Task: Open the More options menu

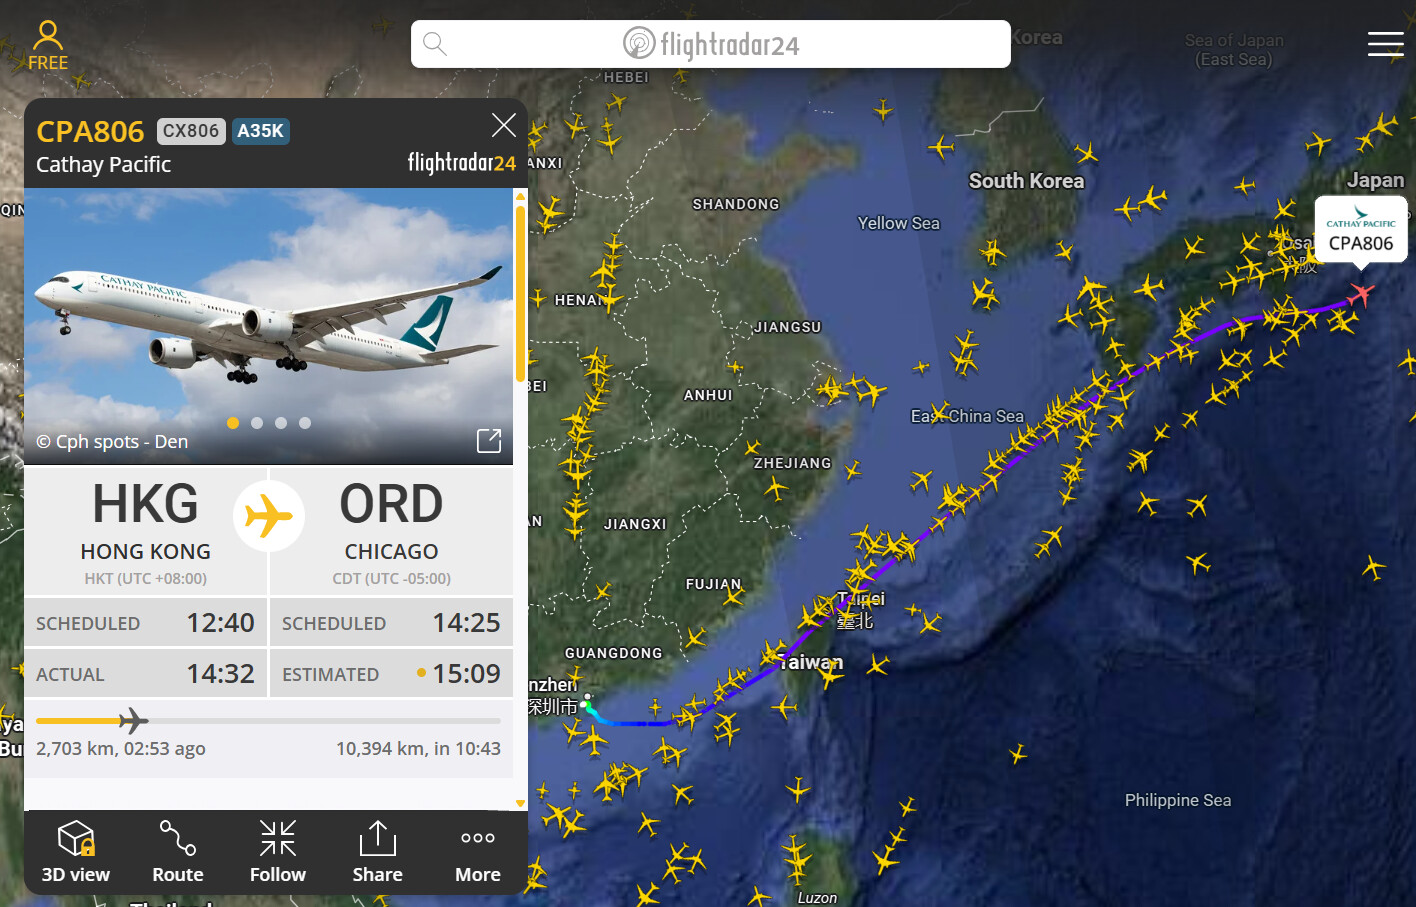Action: 478,852
